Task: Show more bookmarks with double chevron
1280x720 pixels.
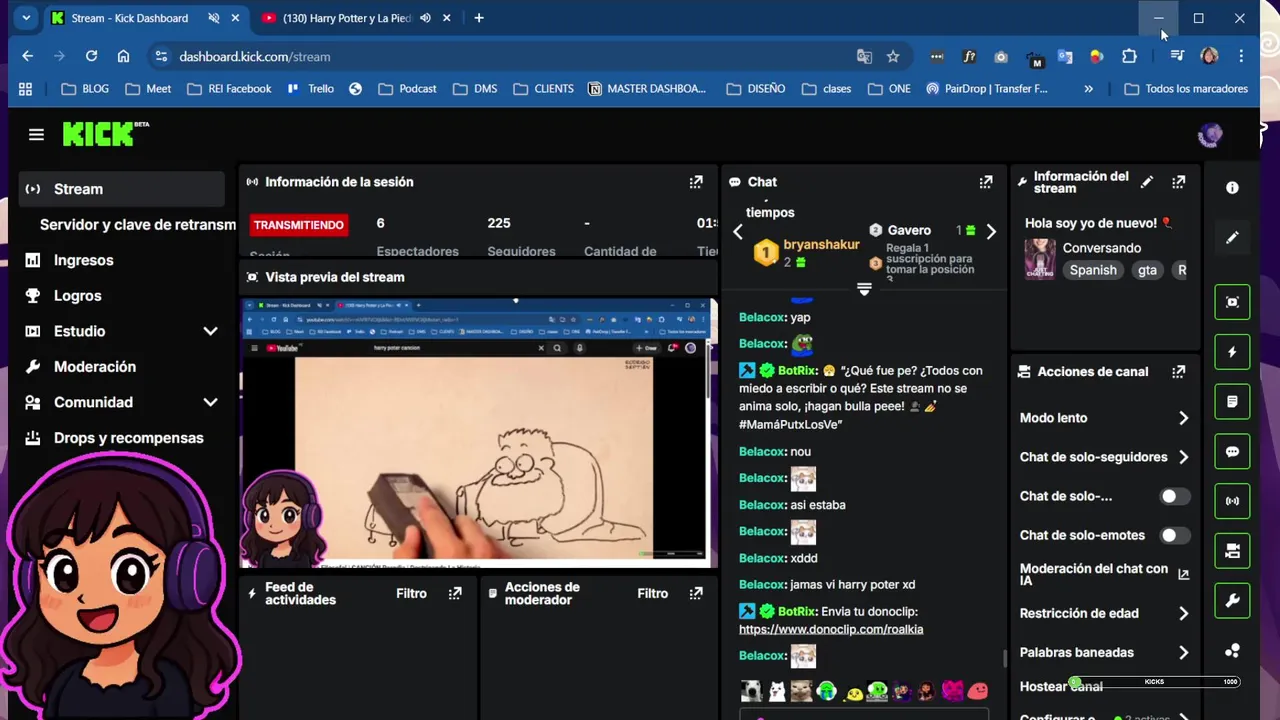Action: point(1088,89)
